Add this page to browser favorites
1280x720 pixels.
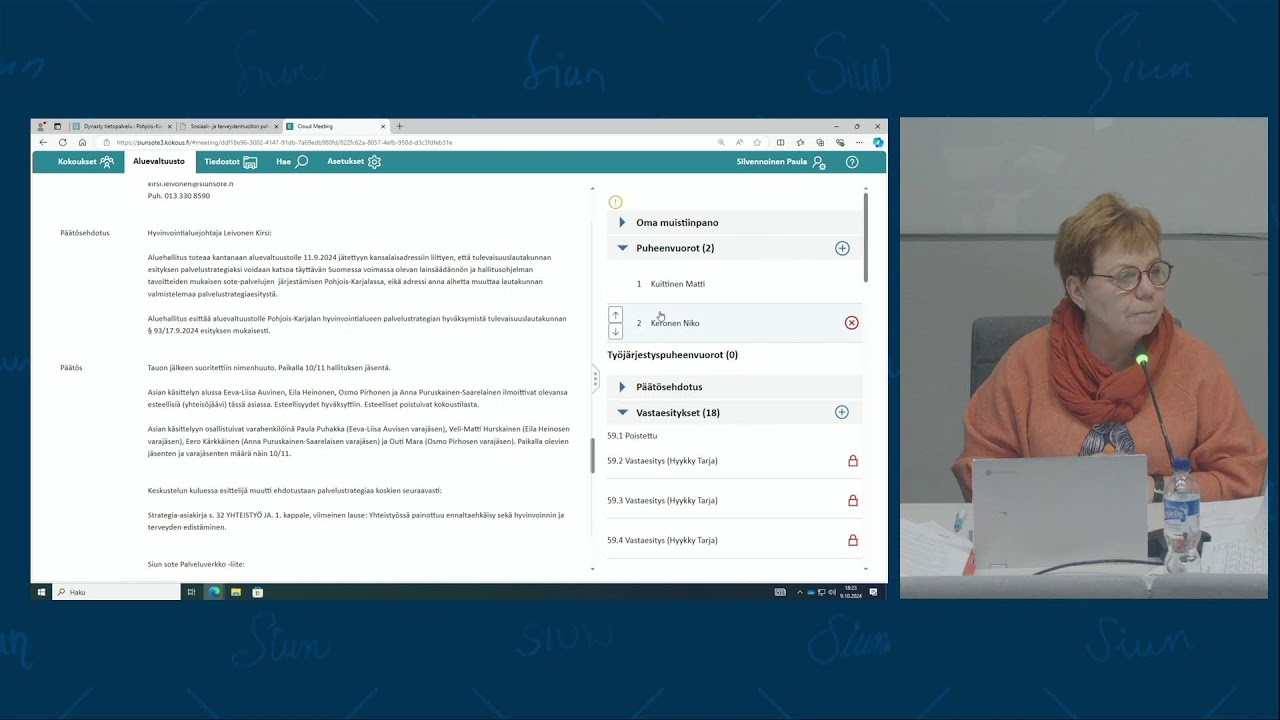click(x=757, y=142)
